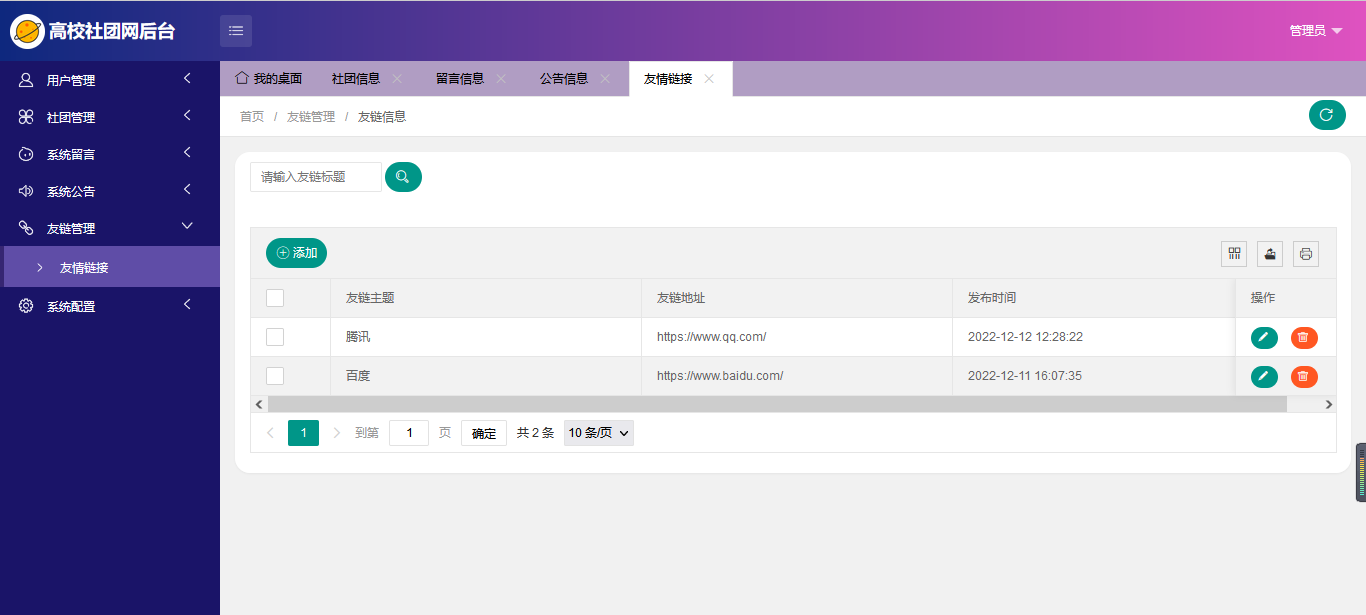Open the 10 条/页 page size dropdown
Image resolution: width=1366 pixels, height=615 pixels.
click(599, 433)
